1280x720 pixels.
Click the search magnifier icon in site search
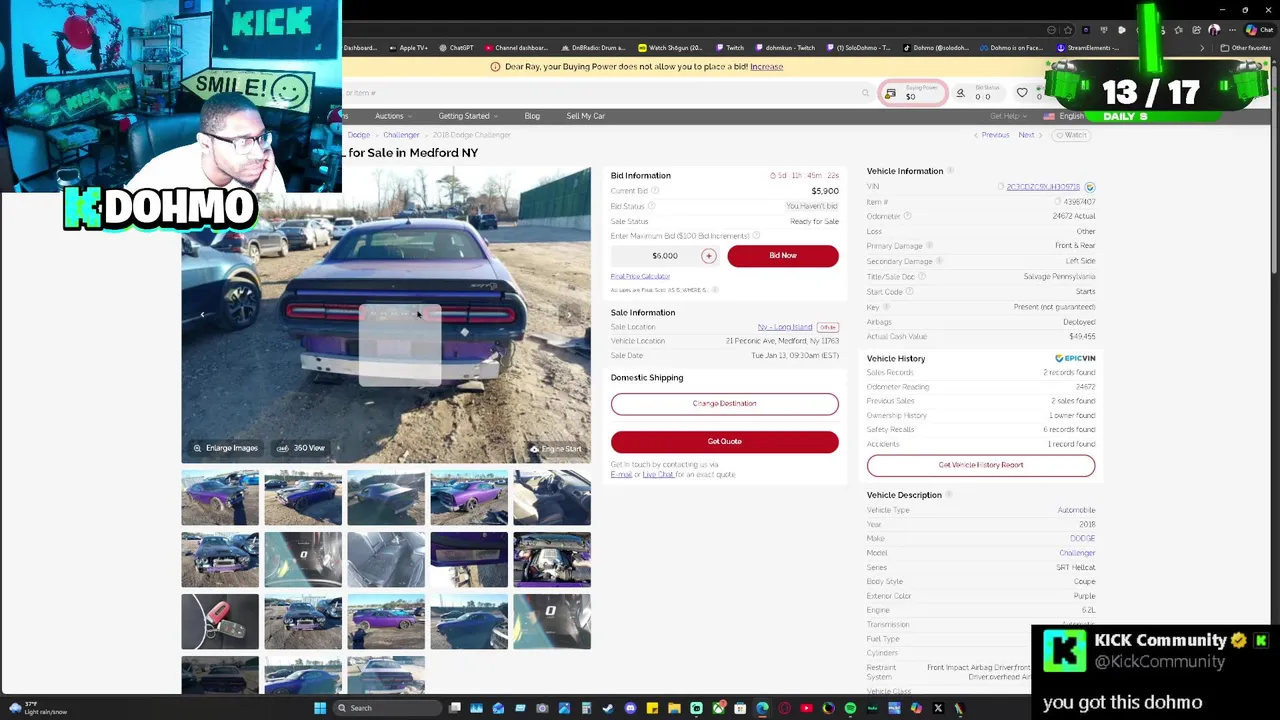(x=866, y=93)
